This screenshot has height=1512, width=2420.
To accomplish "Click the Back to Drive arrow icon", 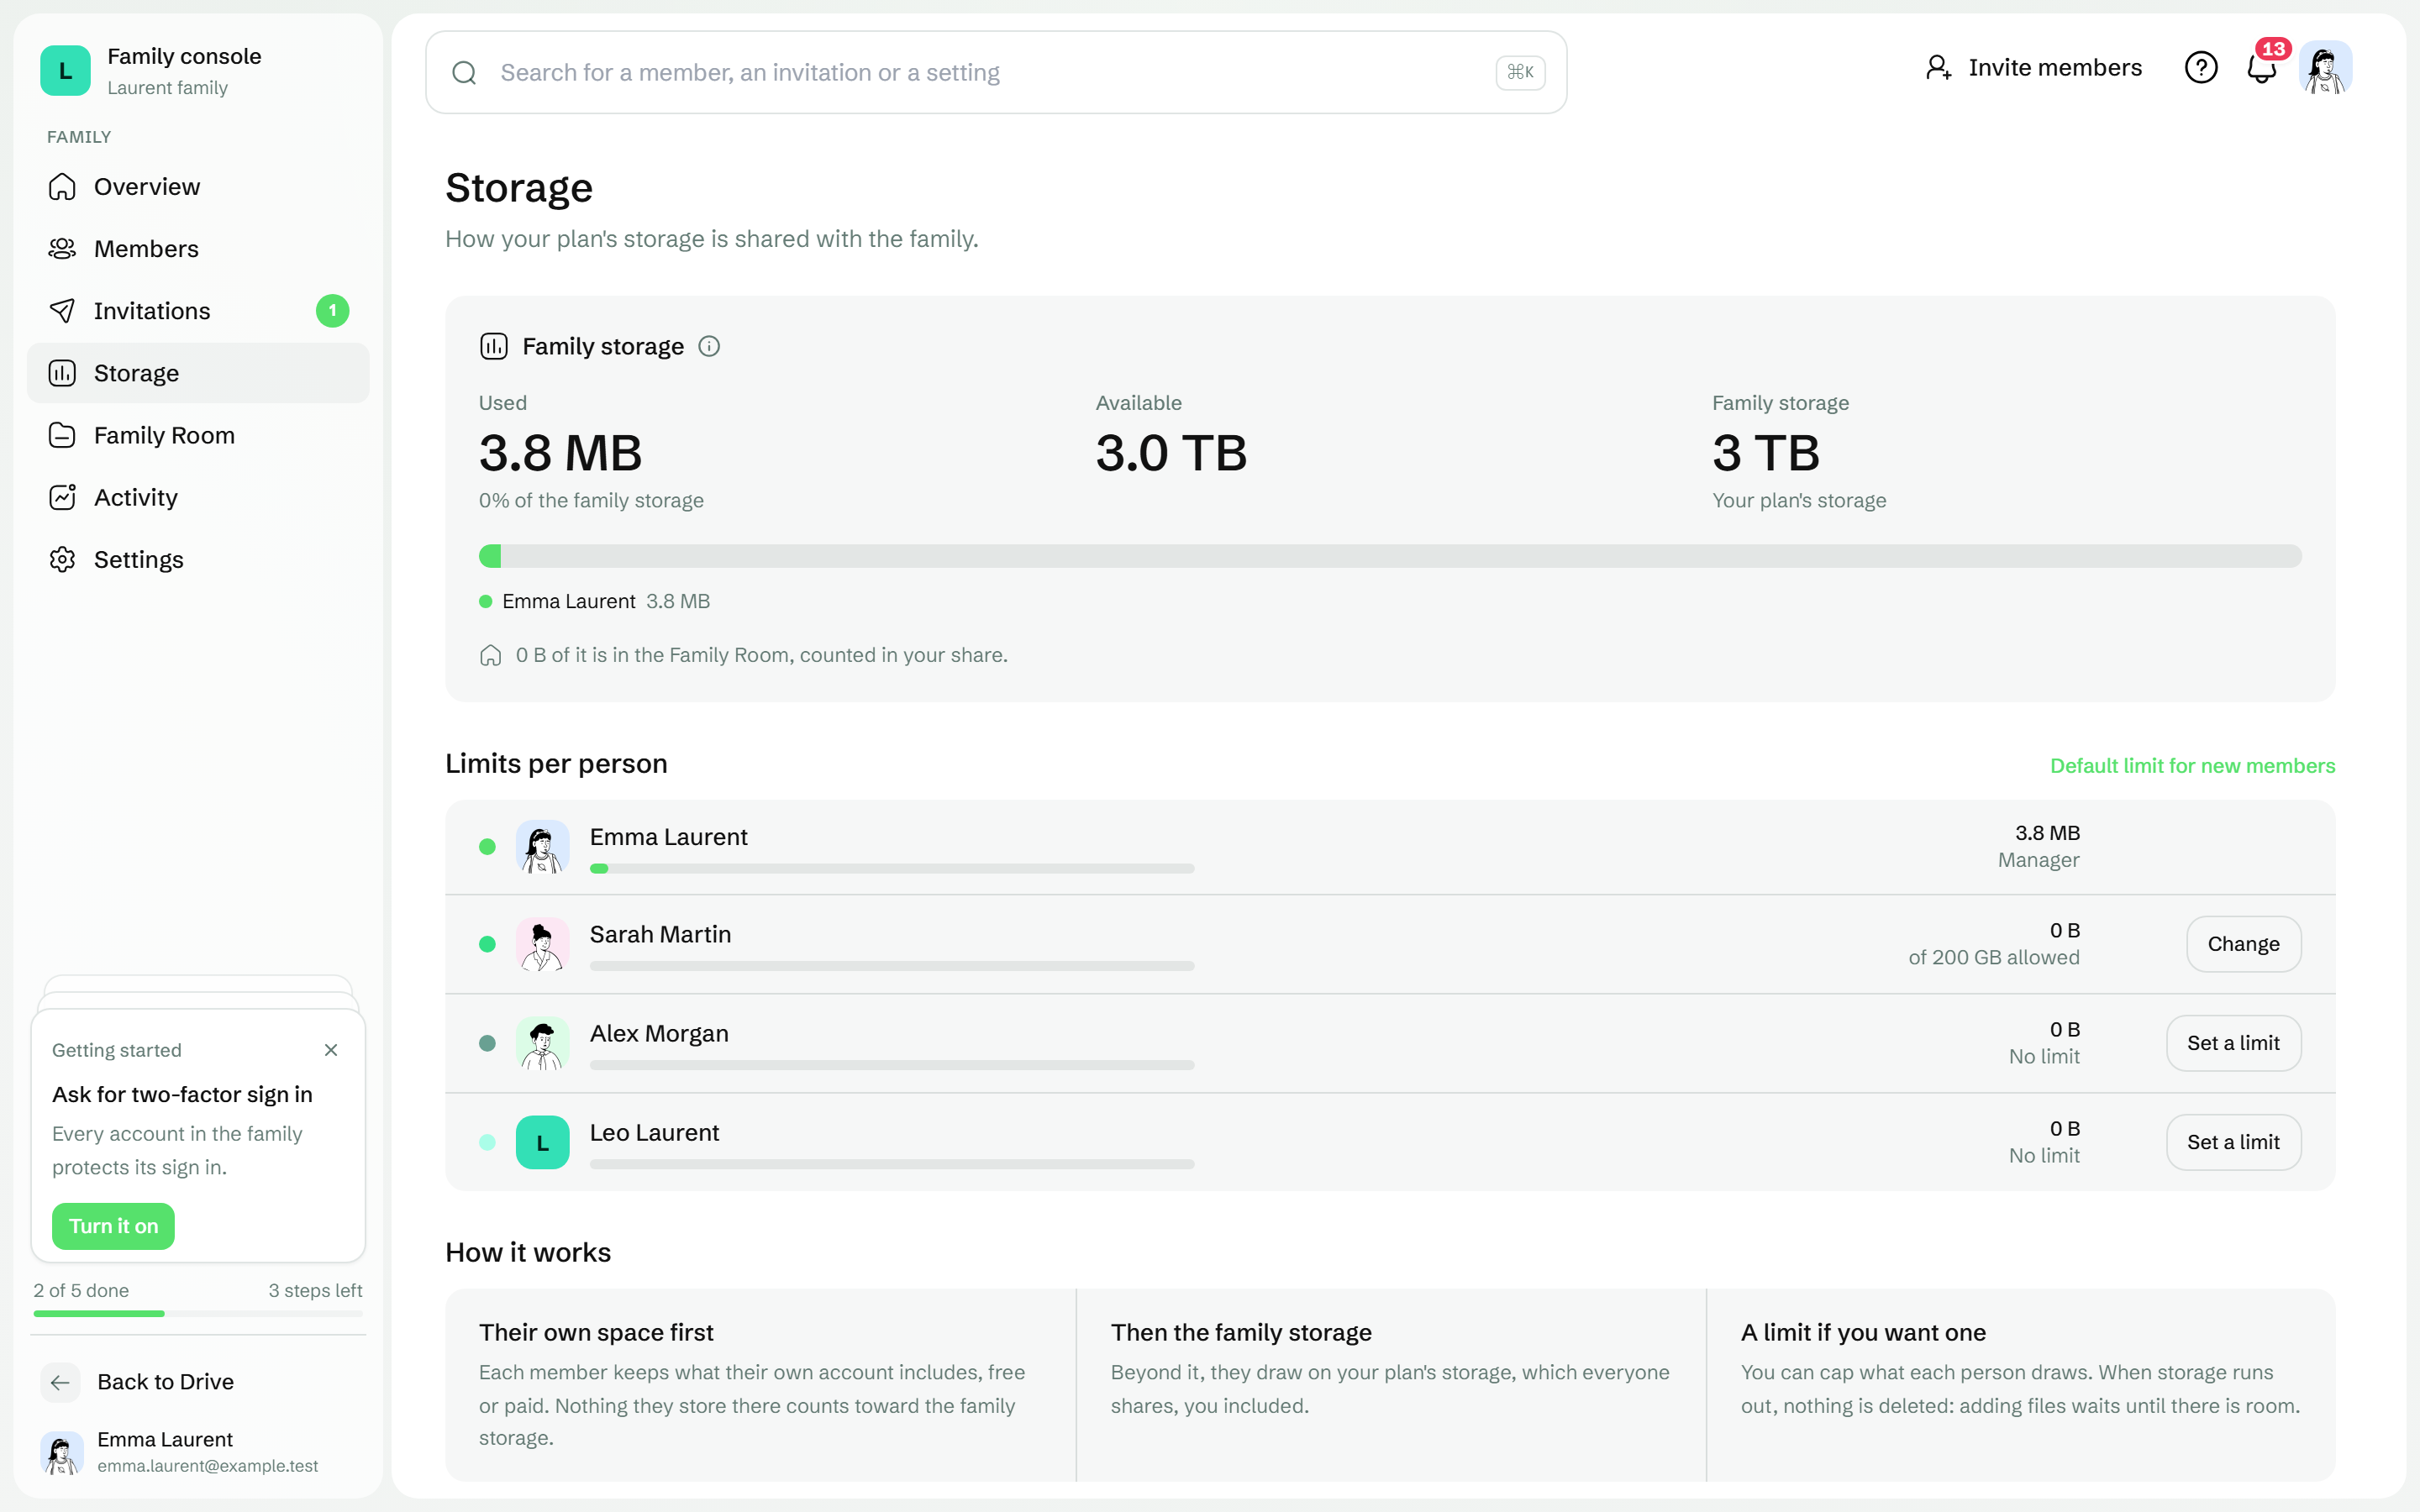I will click(60, 1382).
